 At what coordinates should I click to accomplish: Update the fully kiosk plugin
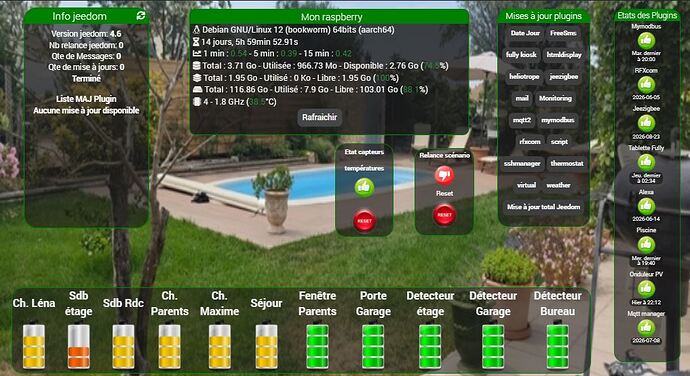(x=521, y=55)
